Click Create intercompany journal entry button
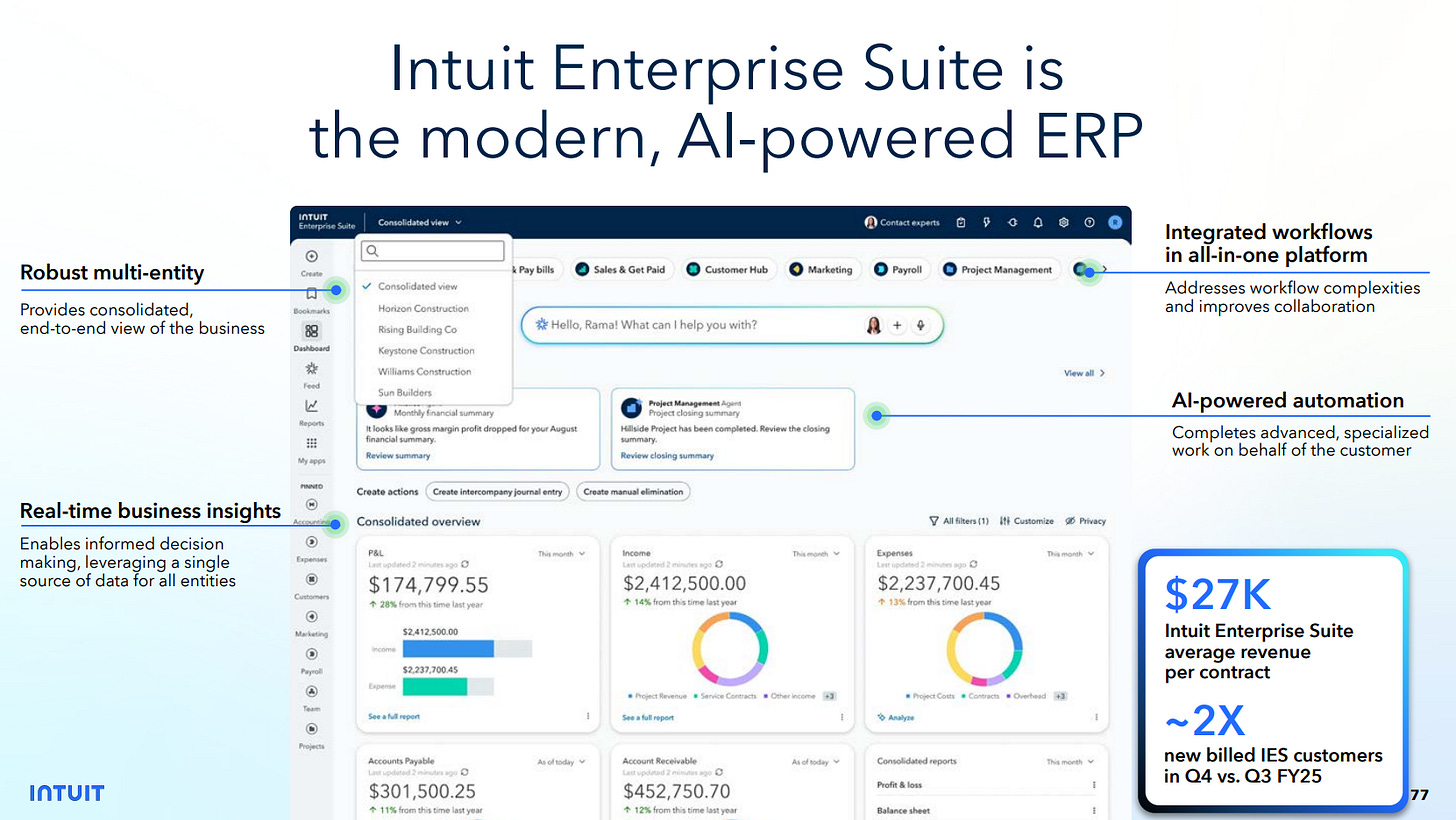 coord(498,491)
